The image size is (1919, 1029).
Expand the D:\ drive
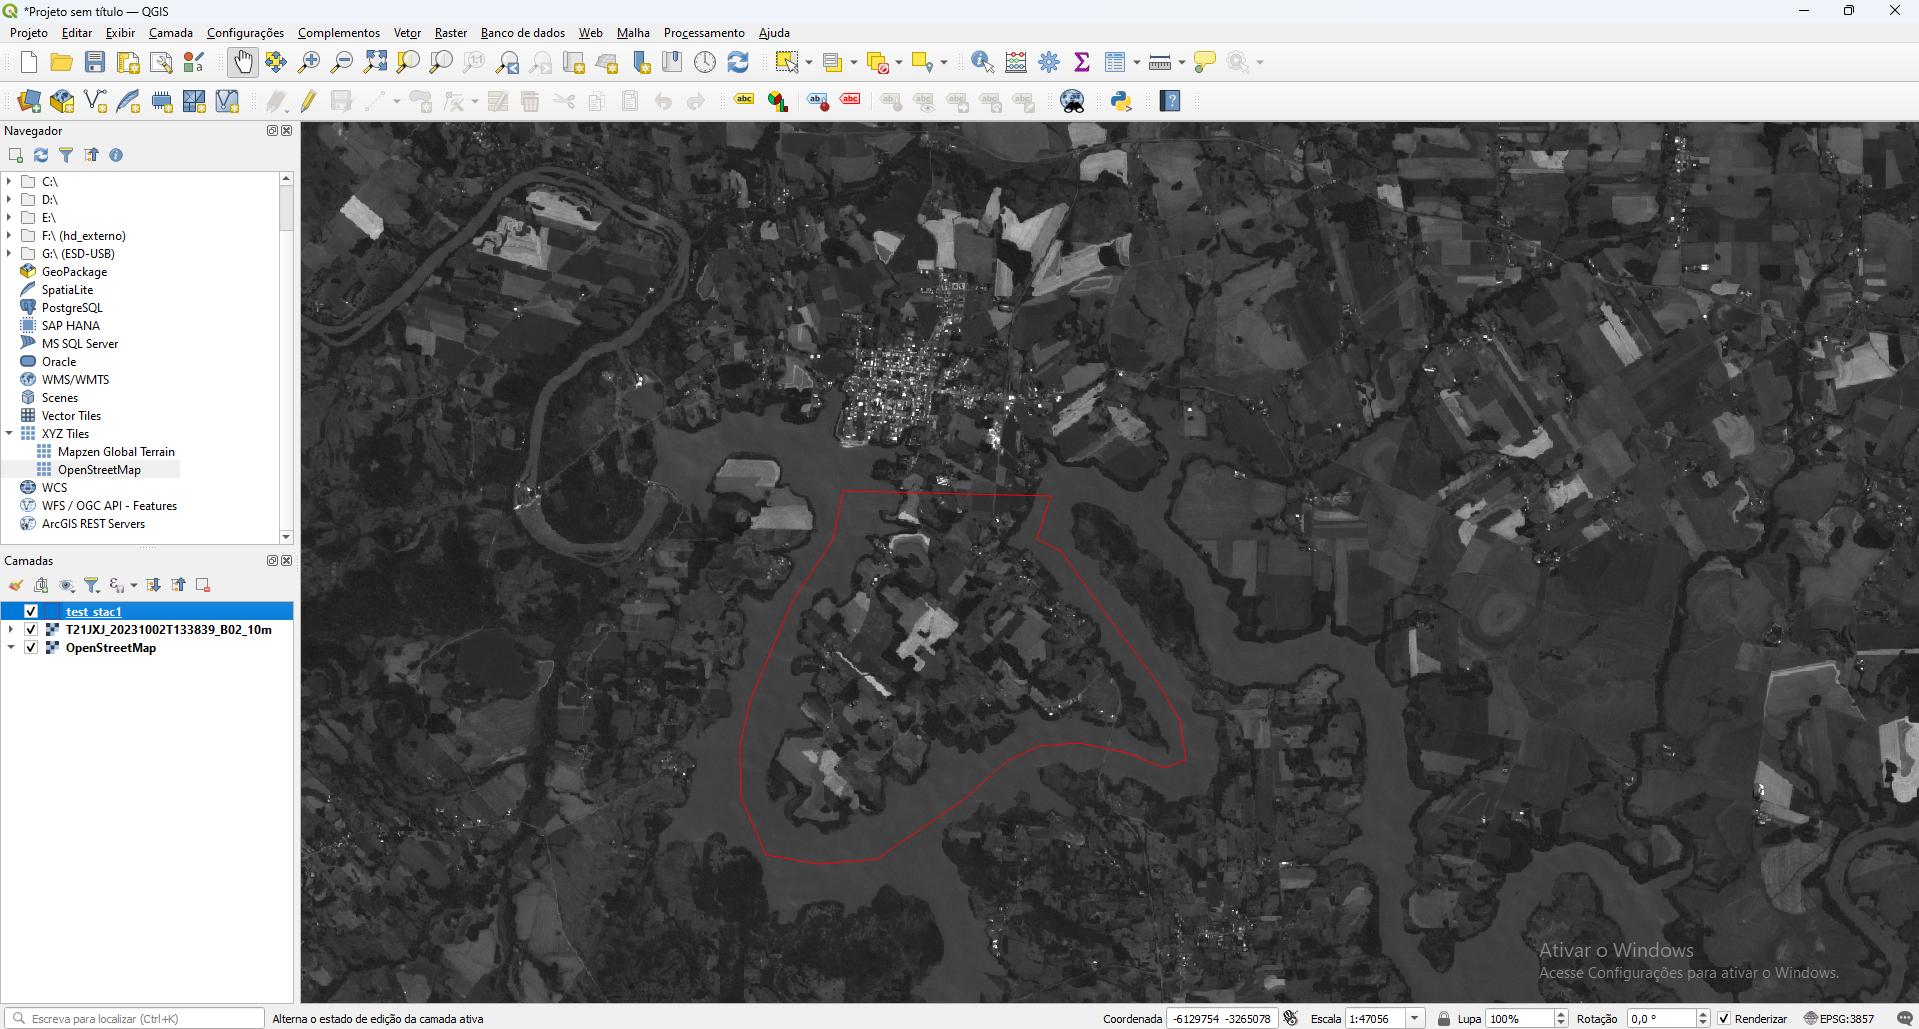[x=10, y=199]
